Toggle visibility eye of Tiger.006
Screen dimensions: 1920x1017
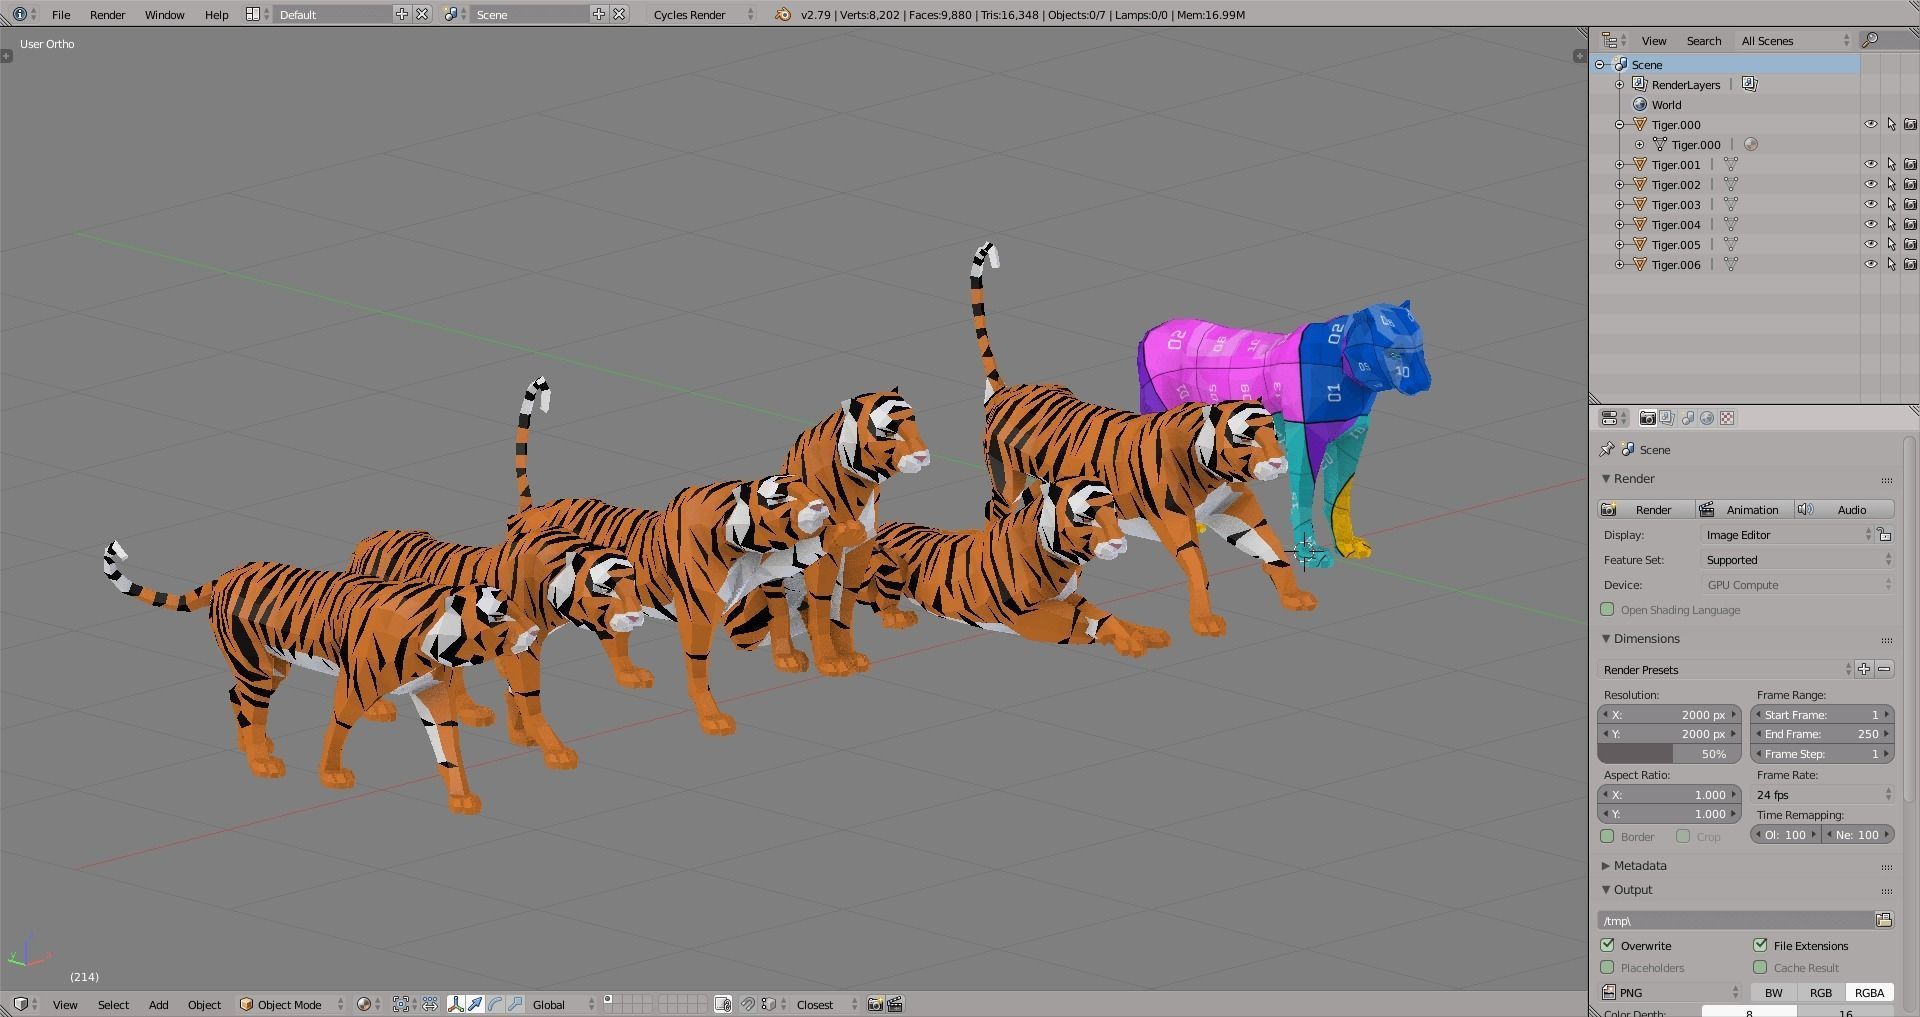click(x=1871, y=265)
